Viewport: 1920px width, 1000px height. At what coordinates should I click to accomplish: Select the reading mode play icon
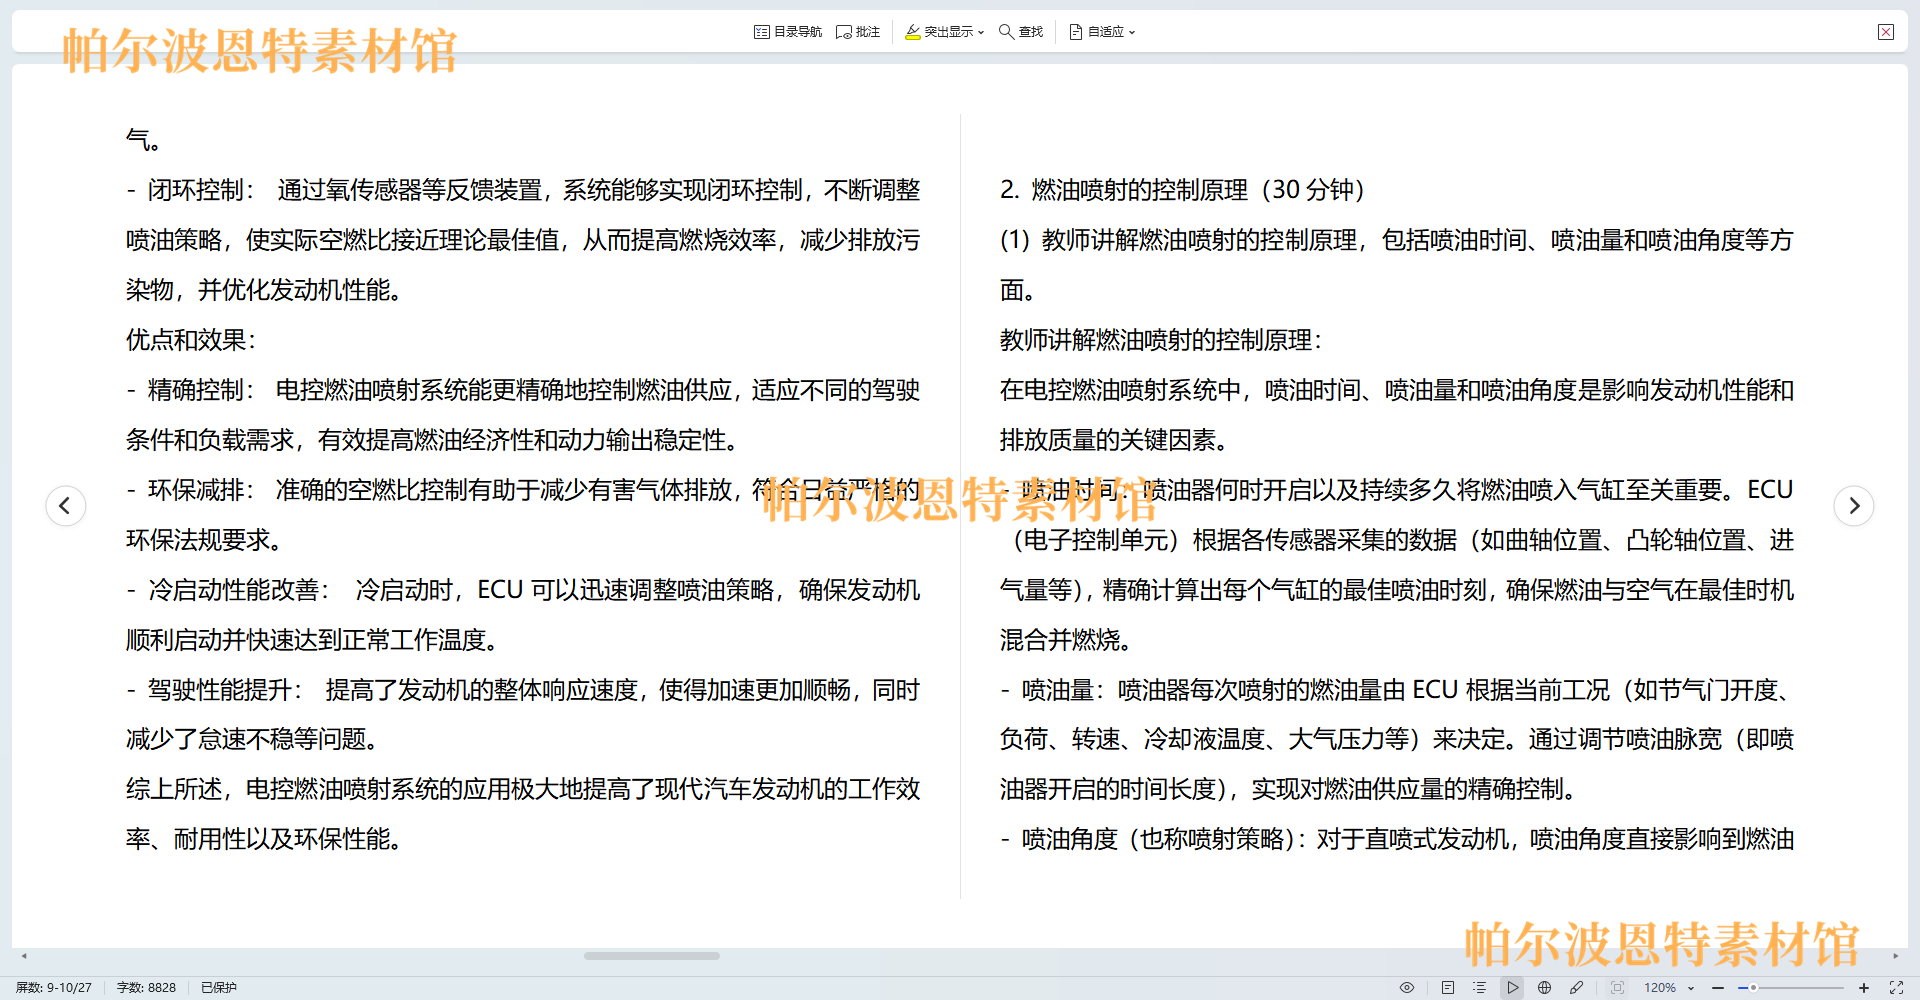pyautogui.click(x=1513, y=987)
